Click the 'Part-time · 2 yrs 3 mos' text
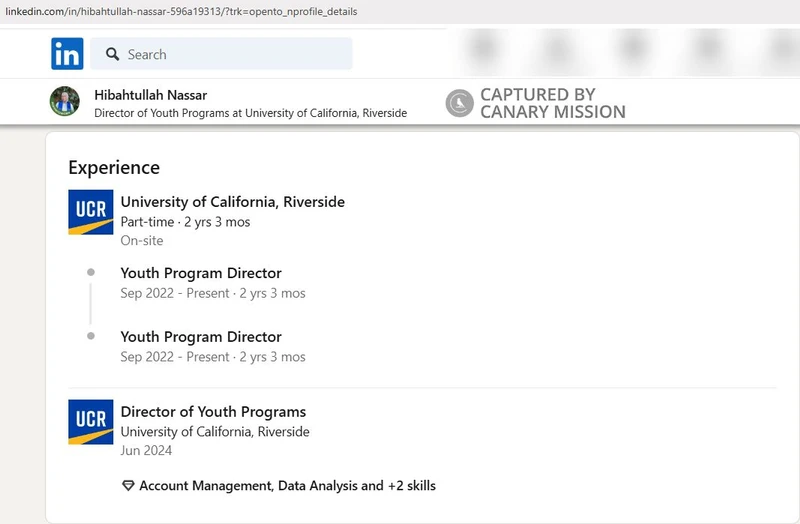Image resolution: width=800 pixels, height=524 pixels. (185, 222)
